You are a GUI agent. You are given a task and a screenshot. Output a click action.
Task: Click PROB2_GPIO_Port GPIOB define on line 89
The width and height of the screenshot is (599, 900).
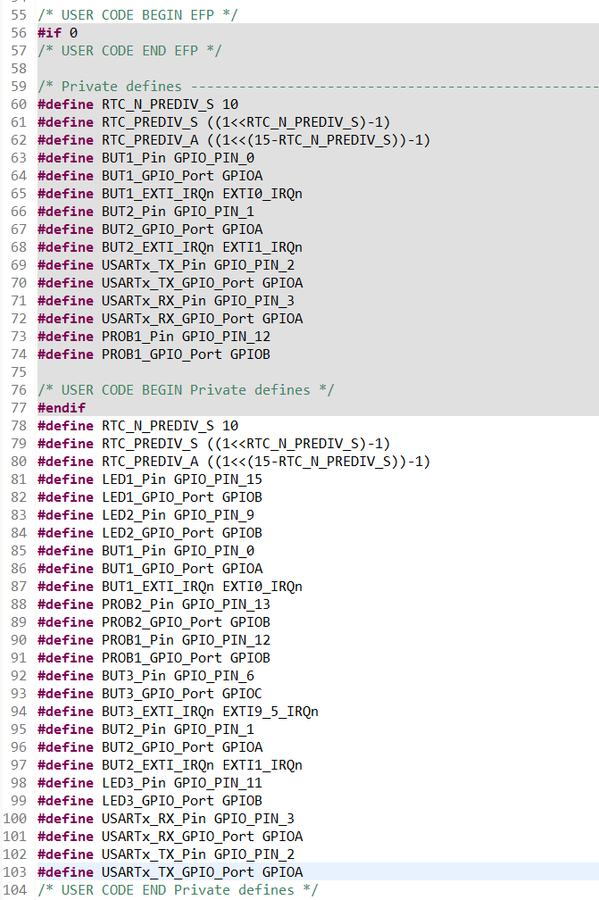[x=154, y=622]
